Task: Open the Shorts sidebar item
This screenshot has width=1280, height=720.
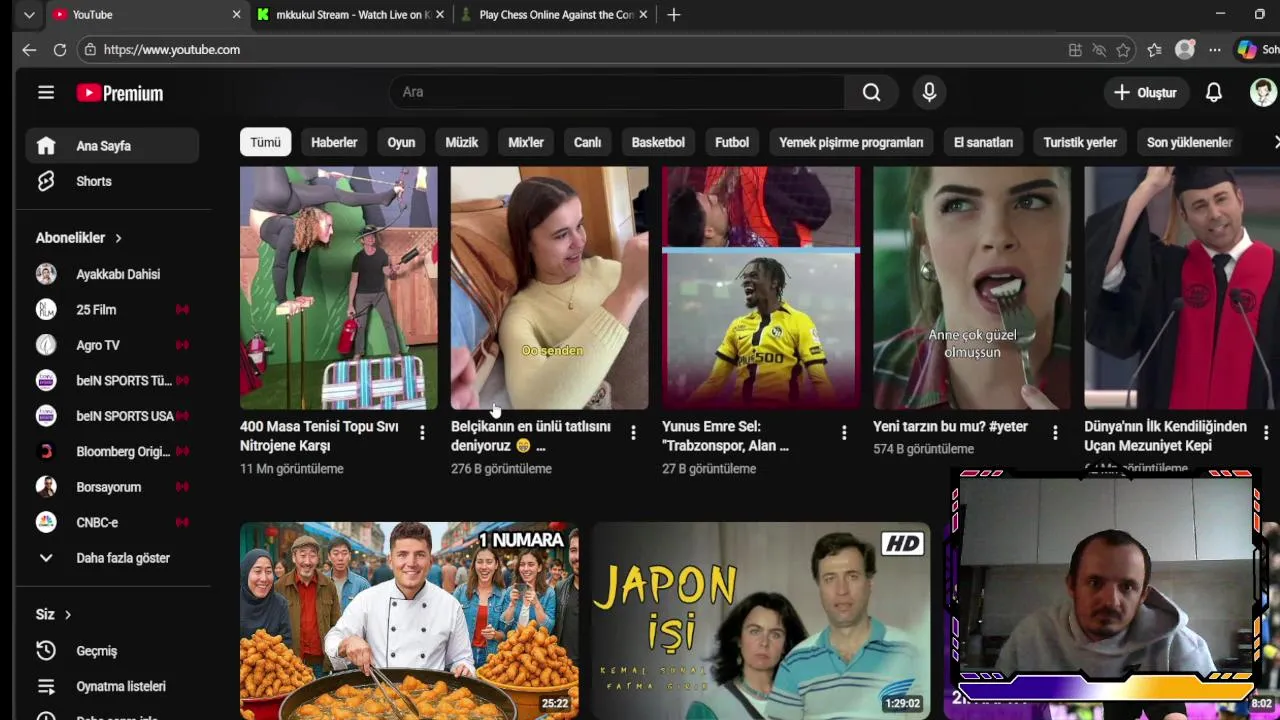Action: pyautogui.click(x=112, y=181)
